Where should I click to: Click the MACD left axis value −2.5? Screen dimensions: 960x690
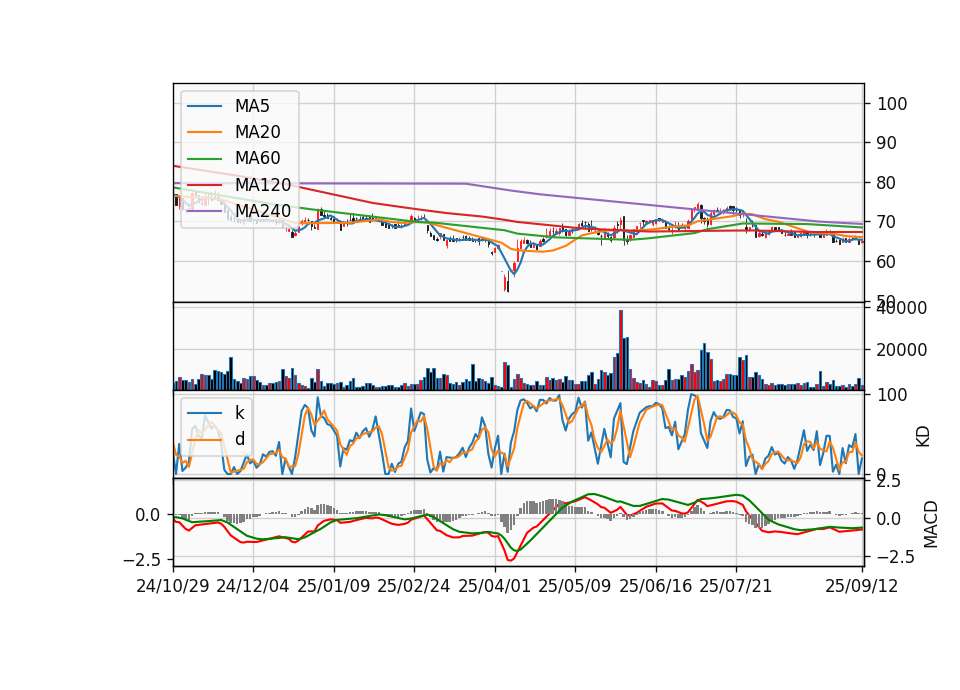142,560
